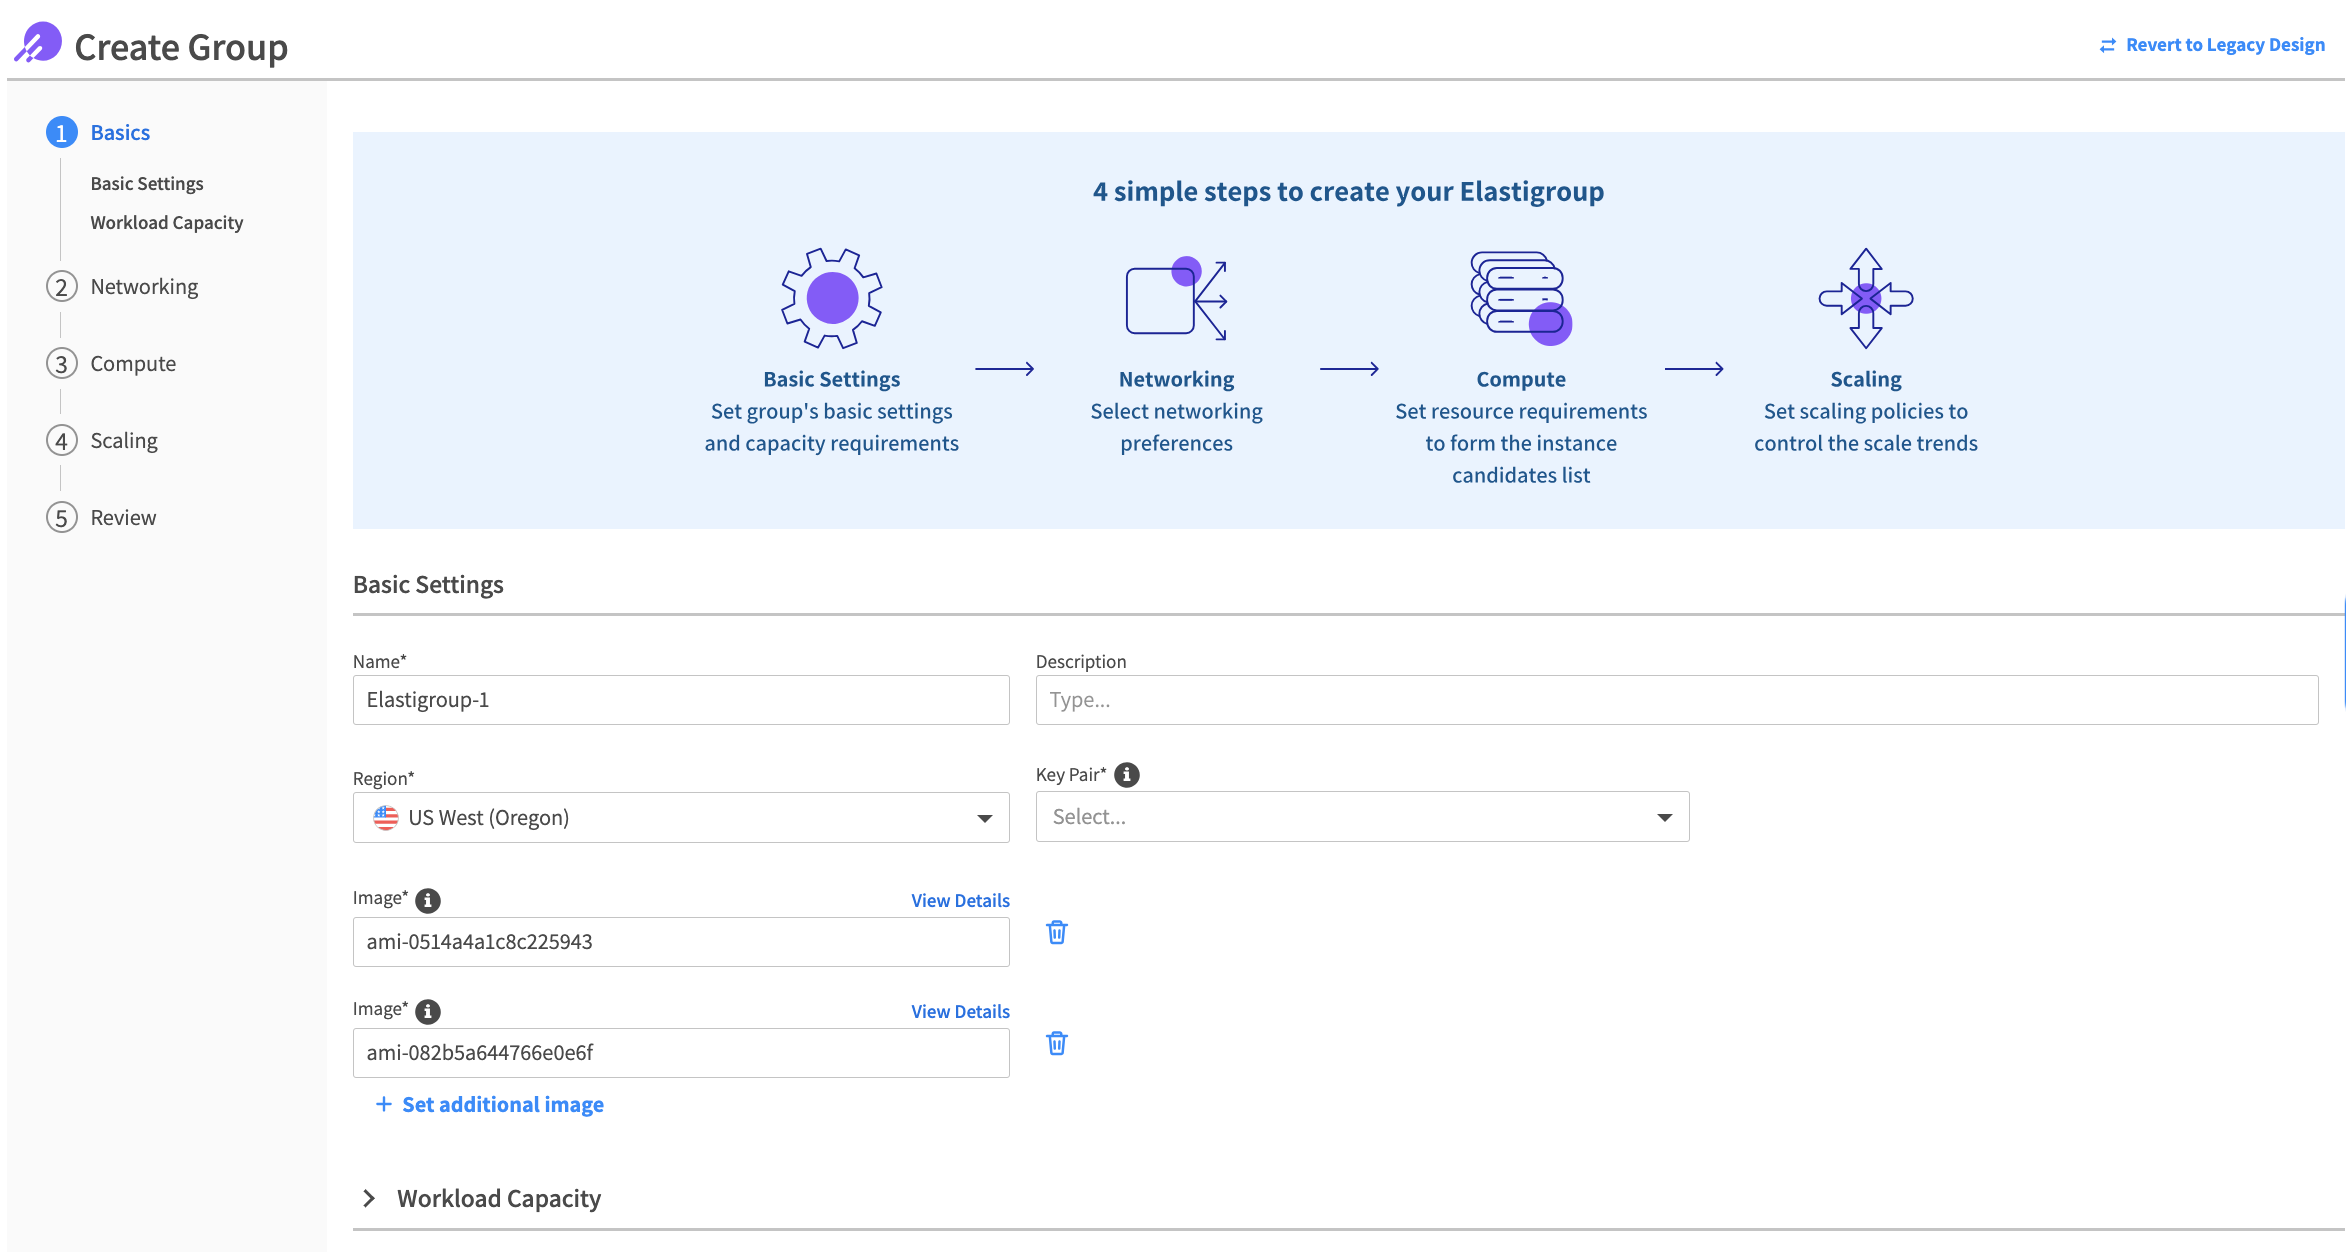The width and height of the screenshot is (2346, 1252).
Task: View Details for the first image
Action: click(x=959, y=901)
